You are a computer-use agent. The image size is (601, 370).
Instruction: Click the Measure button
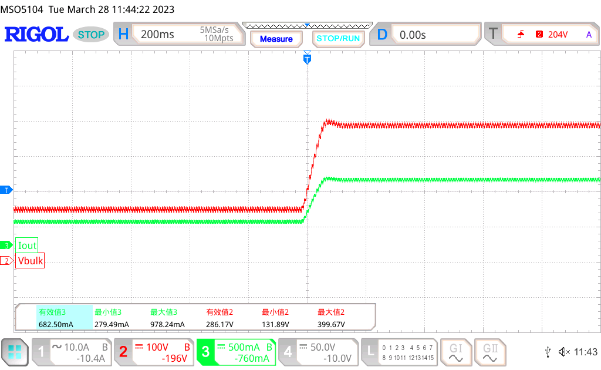coord(276,39)
